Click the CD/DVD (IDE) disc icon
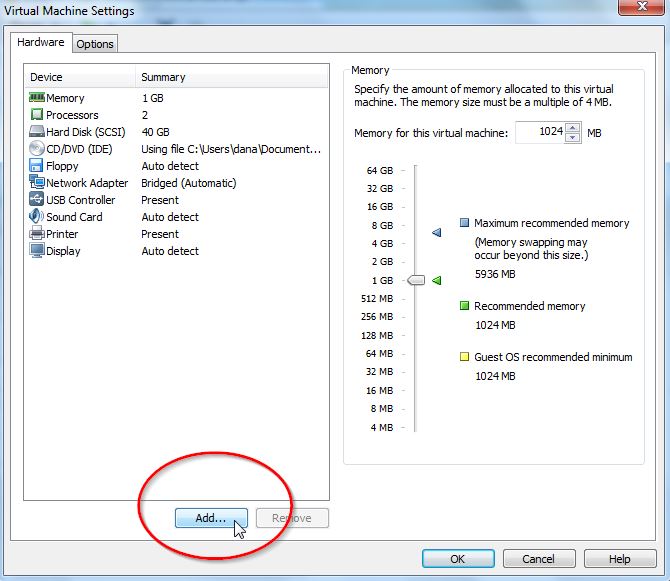 pos(37,148)
